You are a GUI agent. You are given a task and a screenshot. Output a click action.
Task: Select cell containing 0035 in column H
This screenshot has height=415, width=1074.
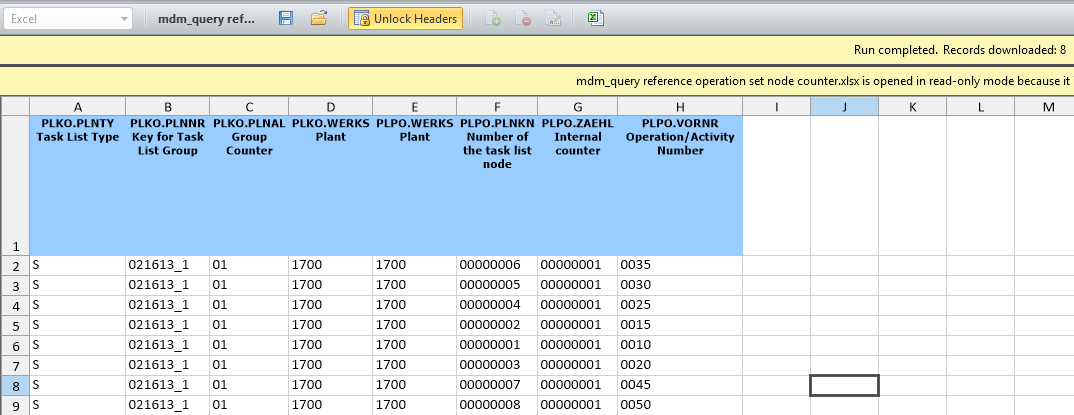point(679,265)
